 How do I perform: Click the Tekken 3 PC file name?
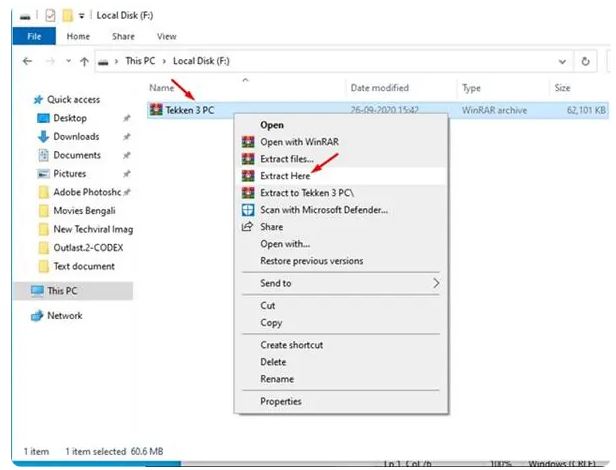point(190,110)
